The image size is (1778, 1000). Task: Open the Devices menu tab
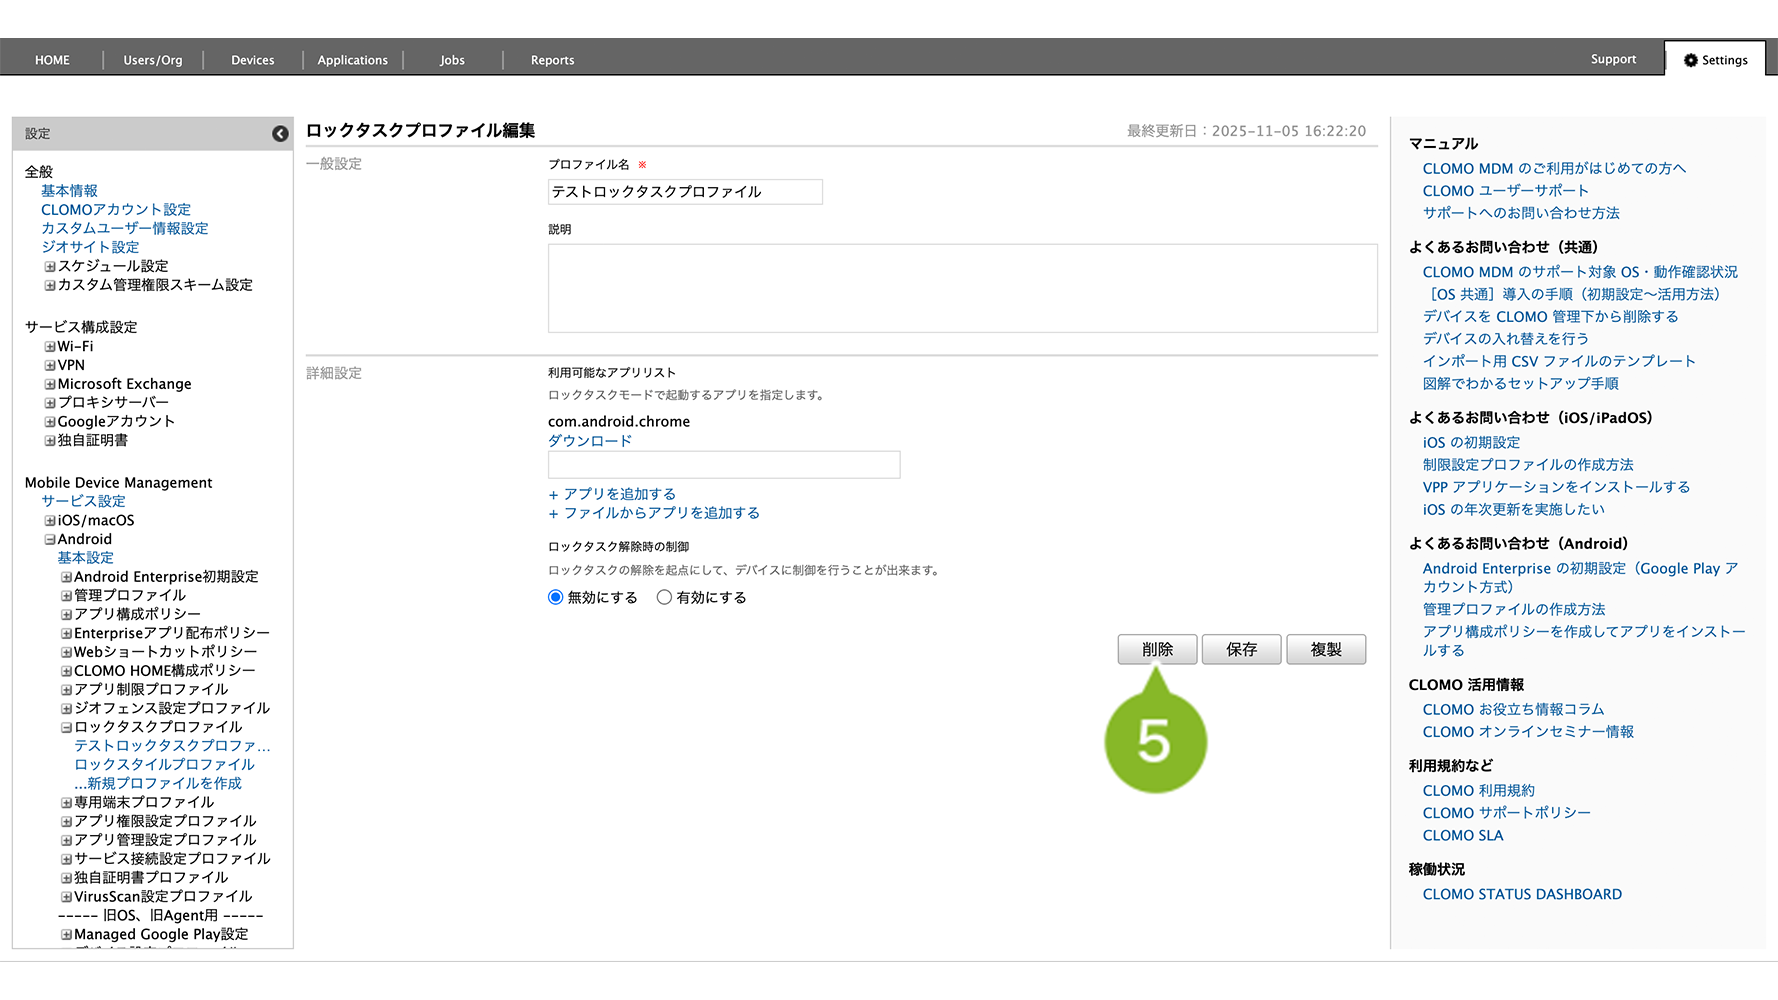[252, 60]
